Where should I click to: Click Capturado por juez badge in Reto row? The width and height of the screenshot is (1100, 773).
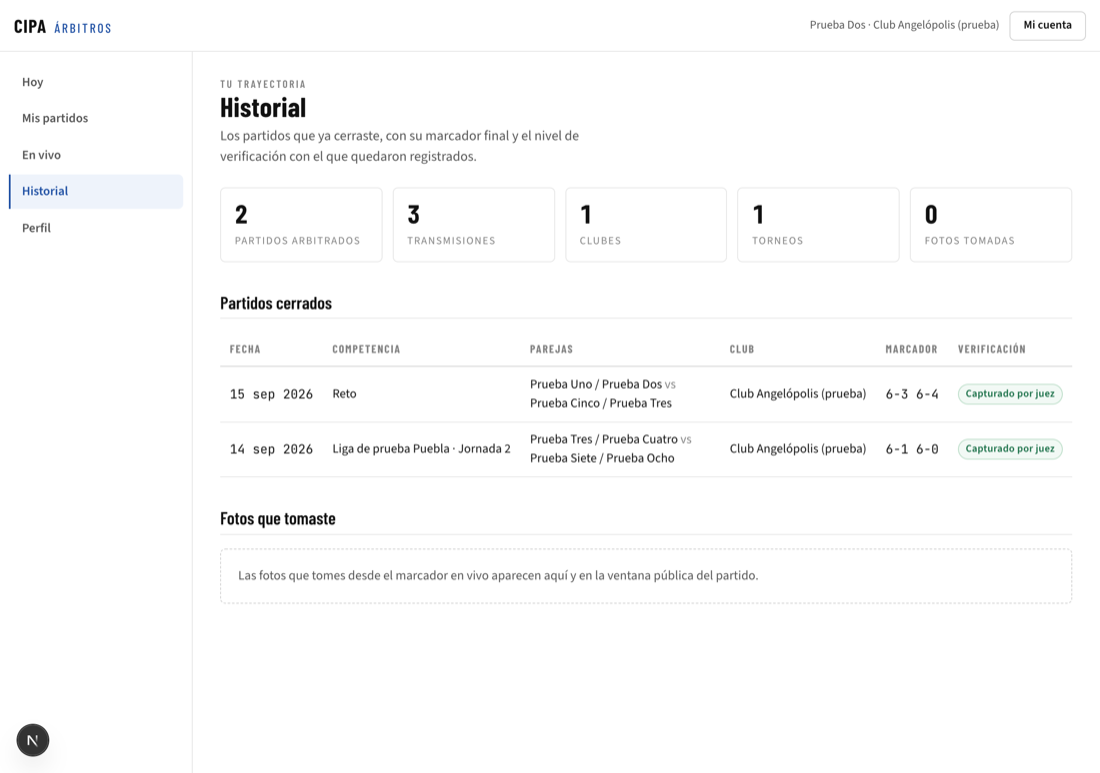pyautogui.click(x=1010, y=394)
